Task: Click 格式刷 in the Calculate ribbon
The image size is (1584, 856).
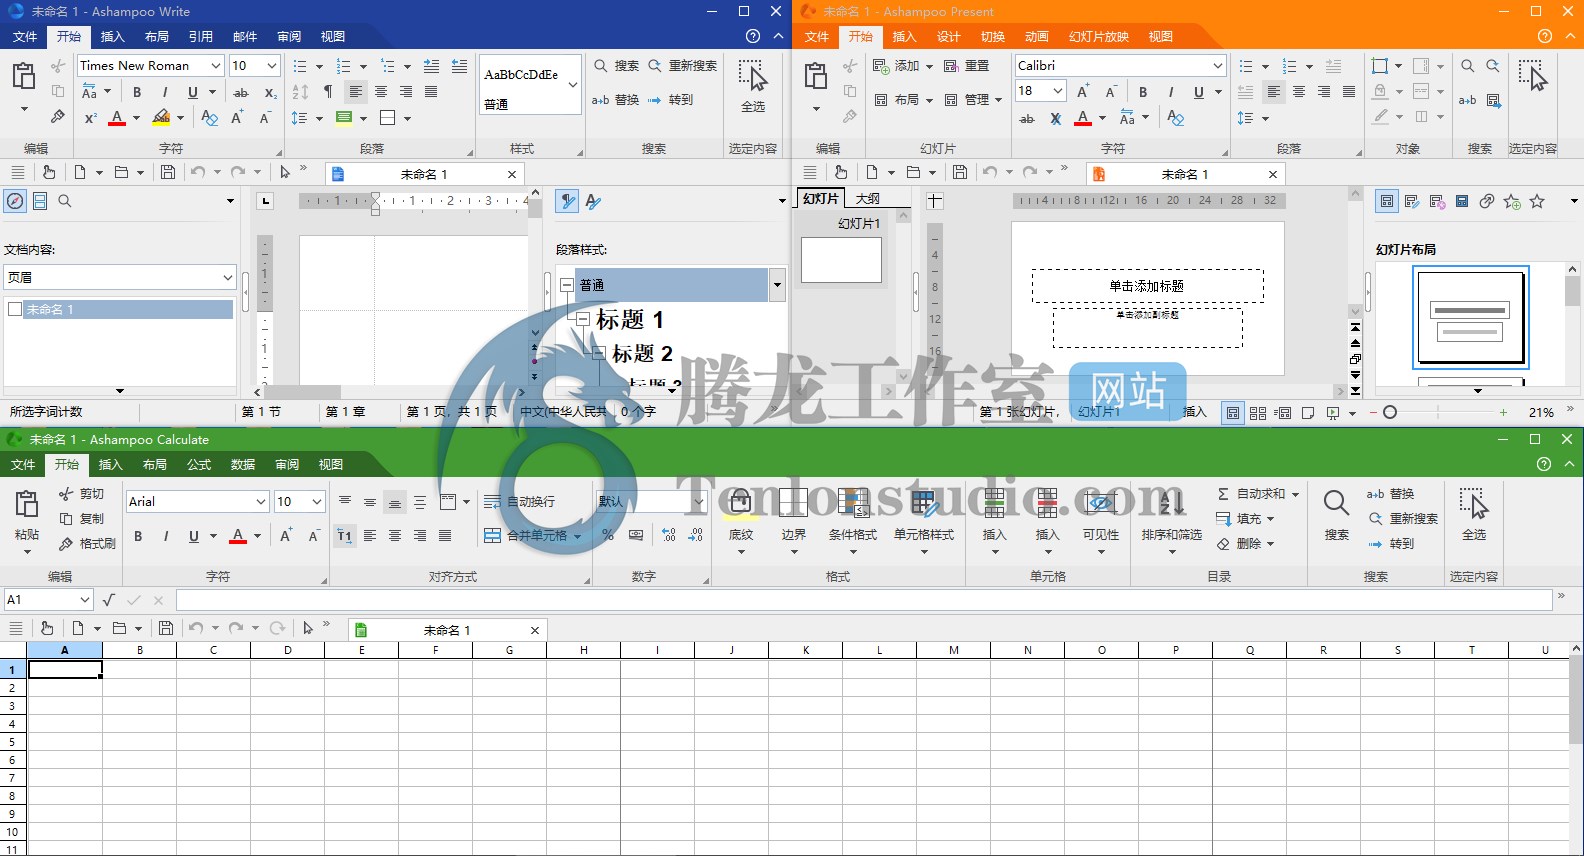Action: tap(87, 544)
